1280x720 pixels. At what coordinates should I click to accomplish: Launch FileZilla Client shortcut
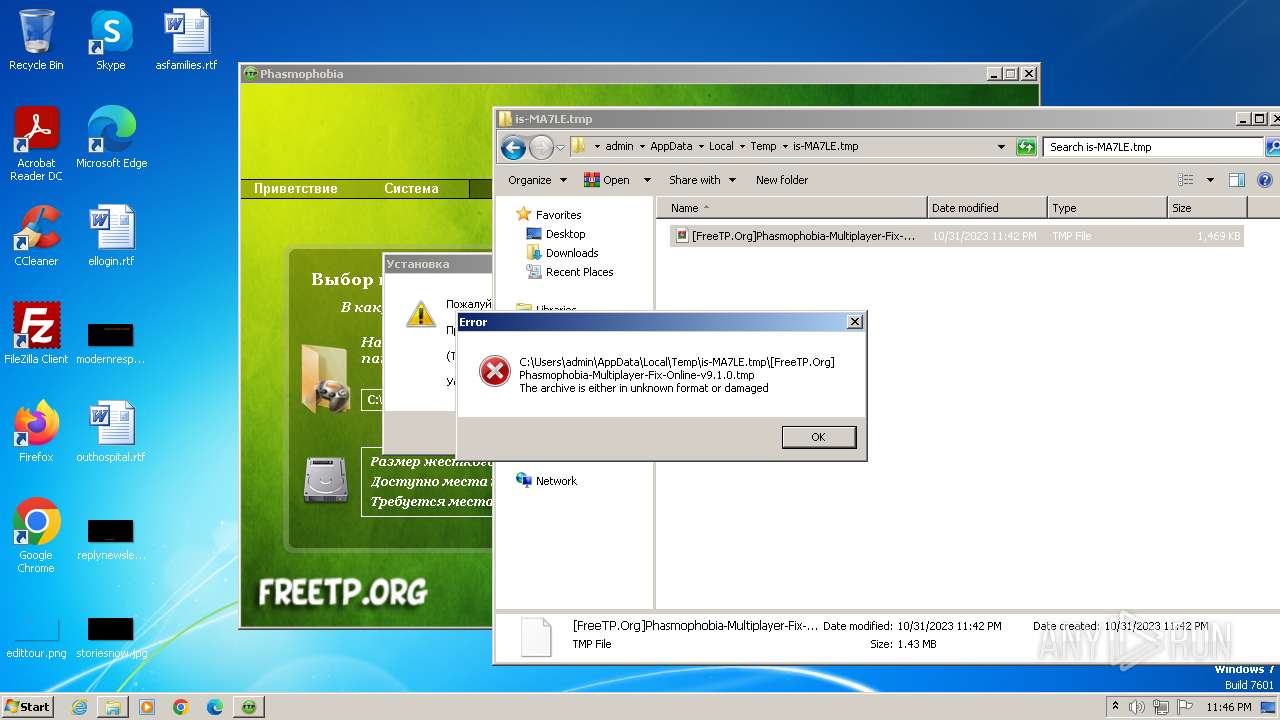pos(36,334)
